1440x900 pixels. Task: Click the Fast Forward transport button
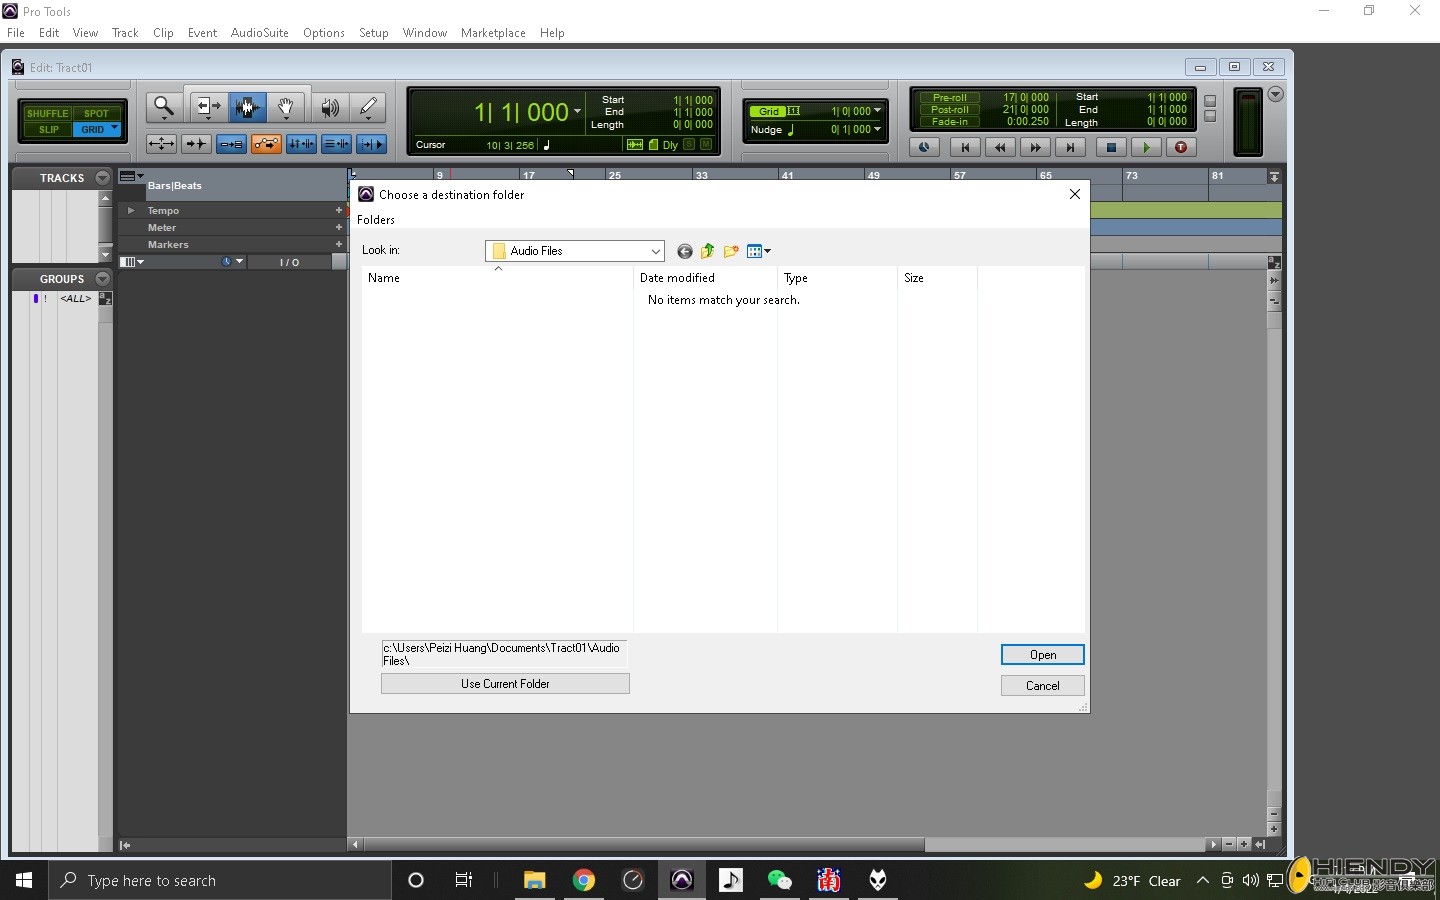pos(1035,147)
